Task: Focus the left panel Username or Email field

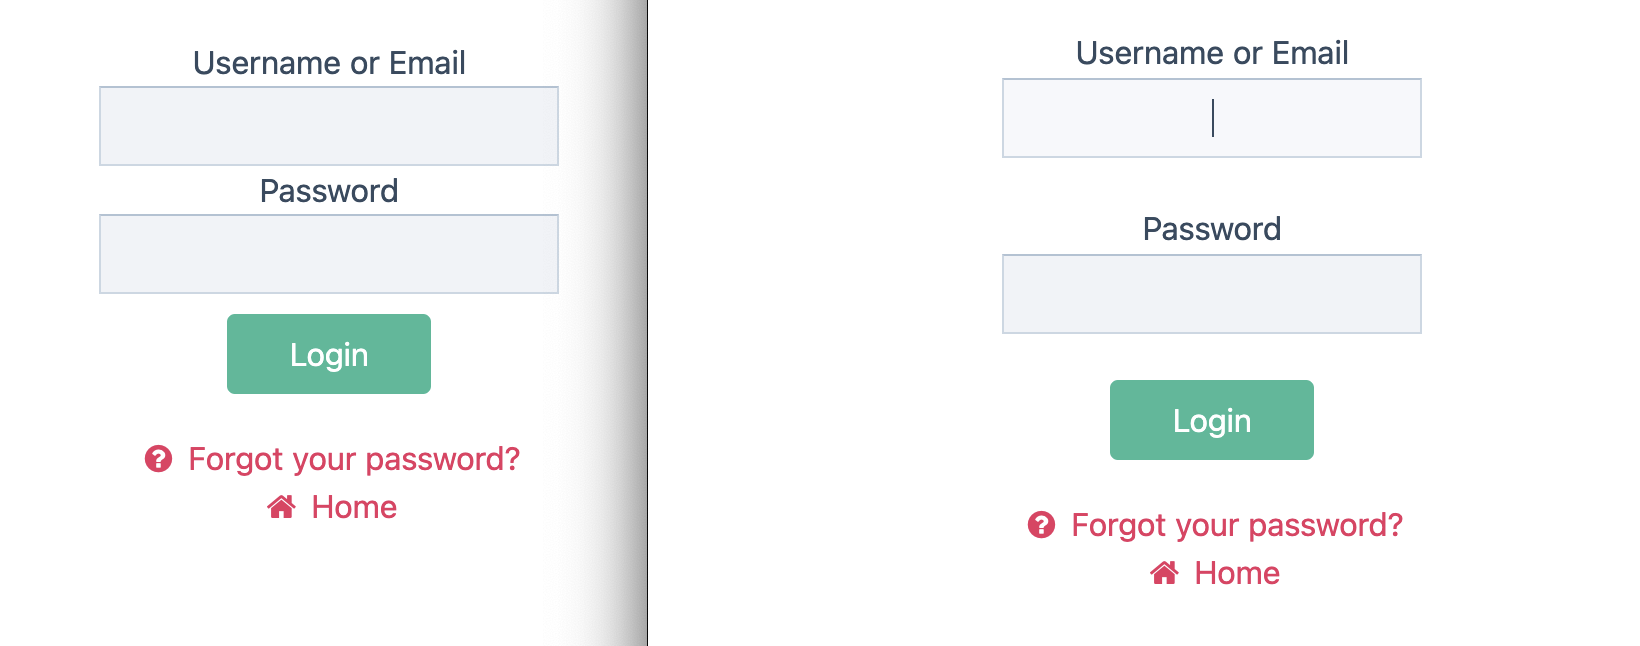Action: (x=329, y=126)
